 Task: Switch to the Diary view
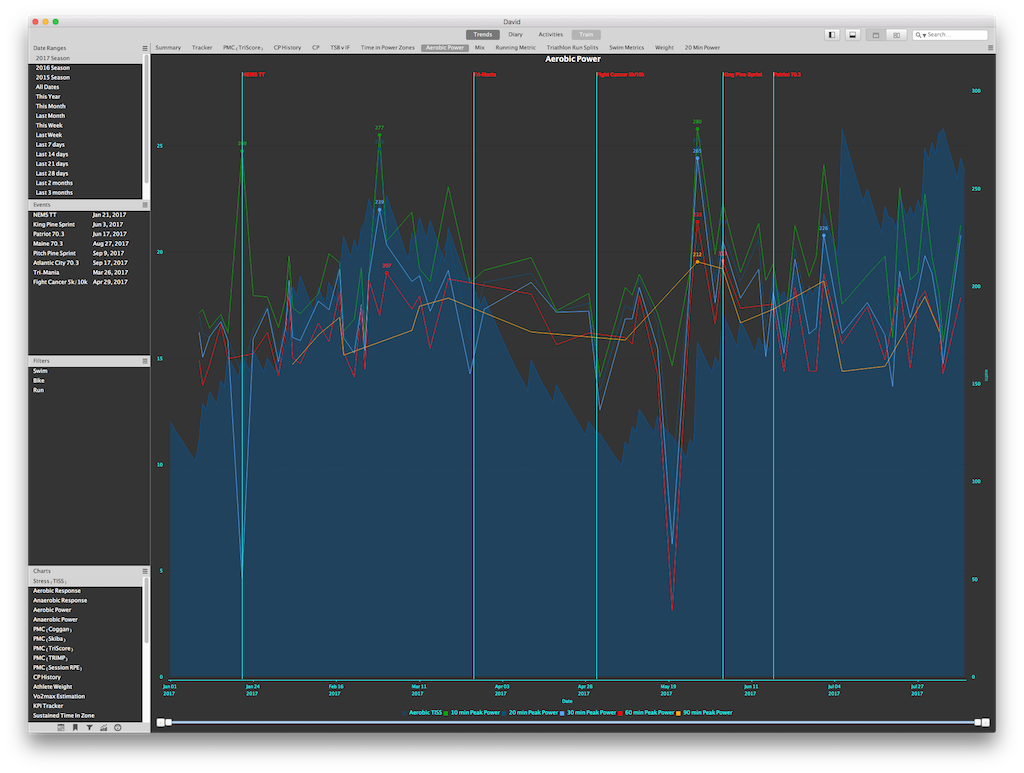[515, 35]
